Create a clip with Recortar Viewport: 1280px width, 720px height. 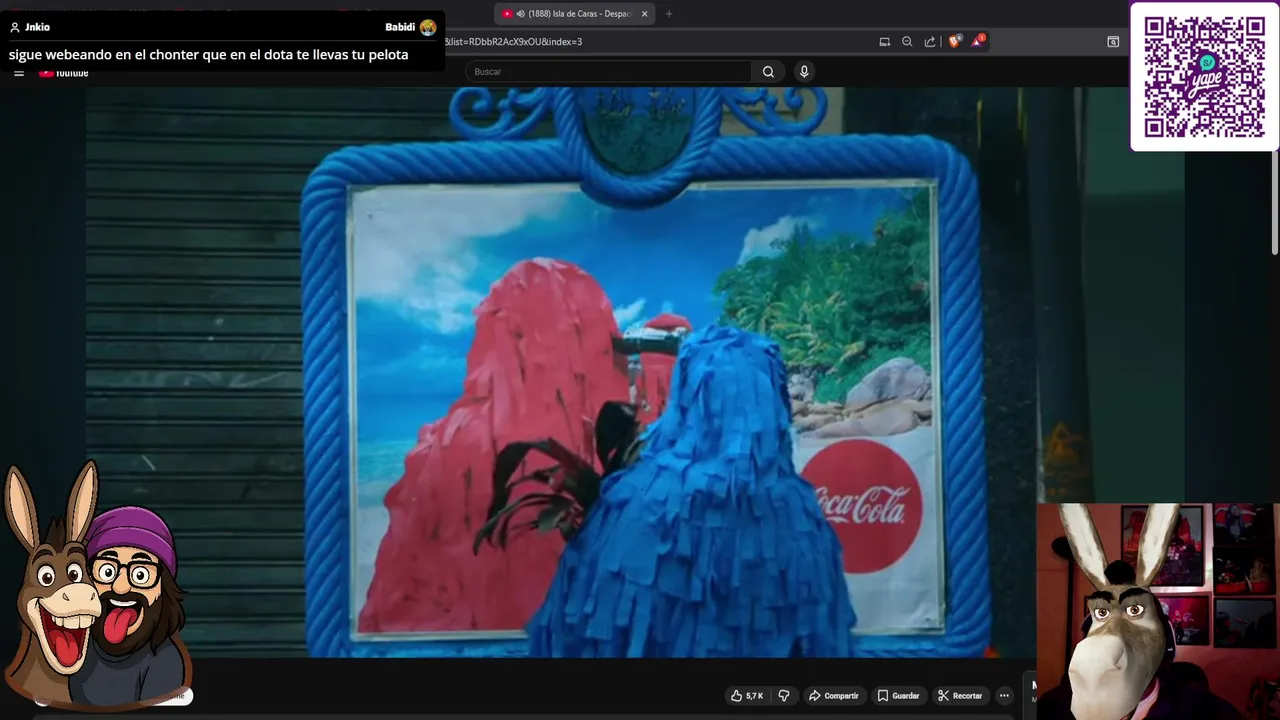[960, 696]
